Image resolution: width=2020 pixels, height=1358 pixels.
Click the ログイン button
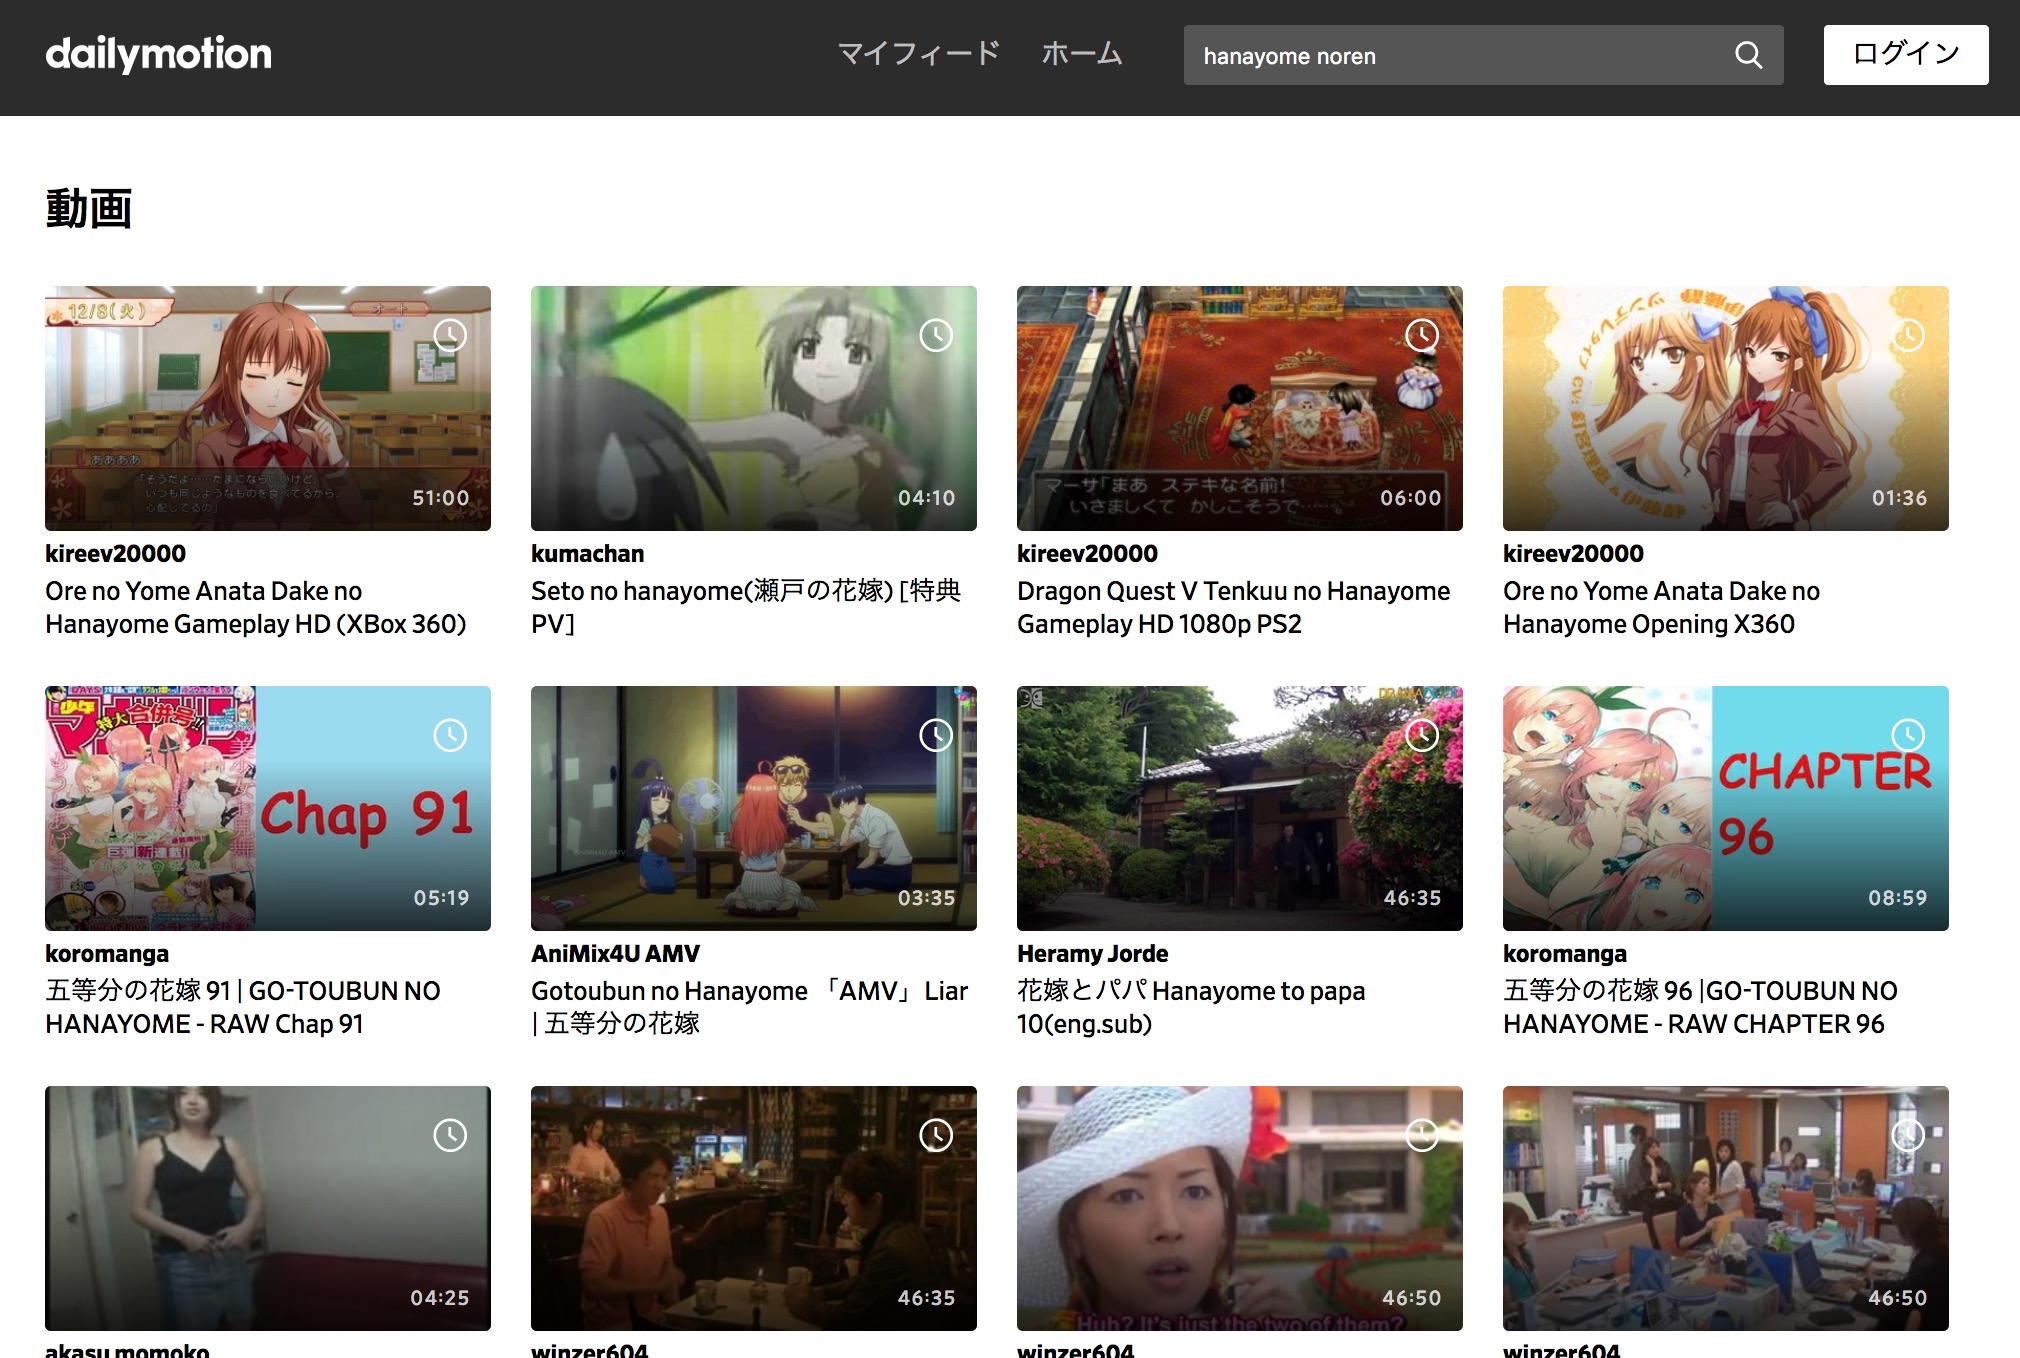[x=1906, y=55]
